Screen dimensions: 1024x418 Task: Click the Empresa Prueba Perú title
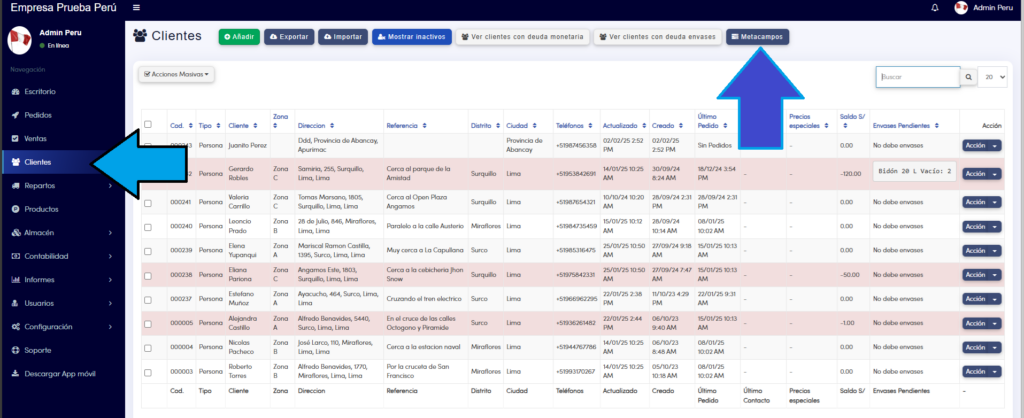(x=63, y=8)
